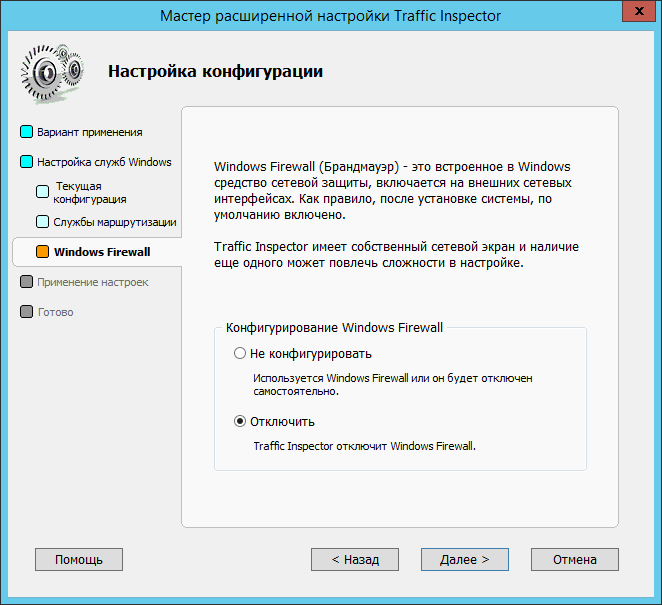Click the 'Готово' step label

56,312
